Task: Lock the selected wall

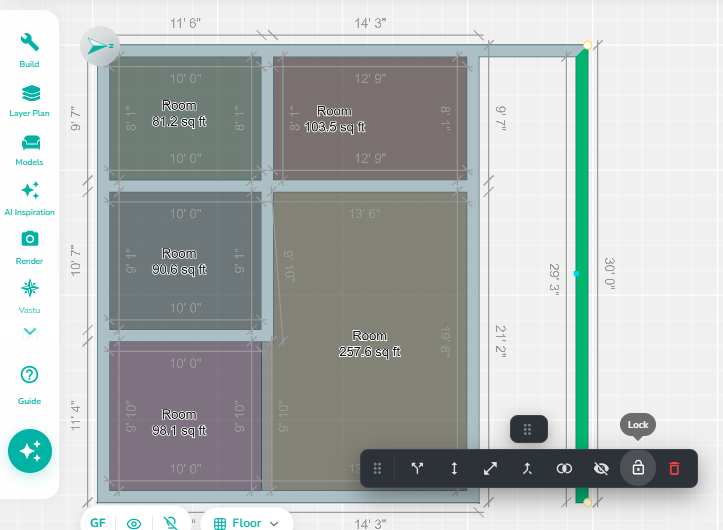Action: (x=638, y=468)
